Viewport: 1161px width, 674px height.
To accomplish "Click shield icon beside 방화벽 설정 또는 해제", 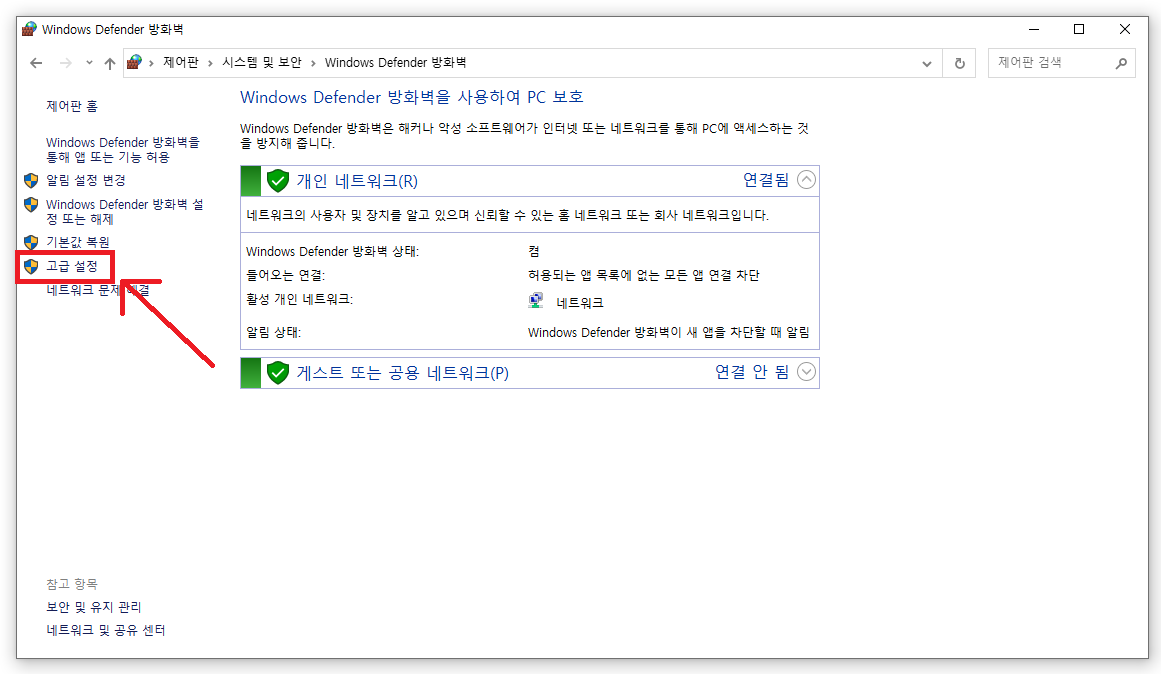I will [x=31, y=204].
